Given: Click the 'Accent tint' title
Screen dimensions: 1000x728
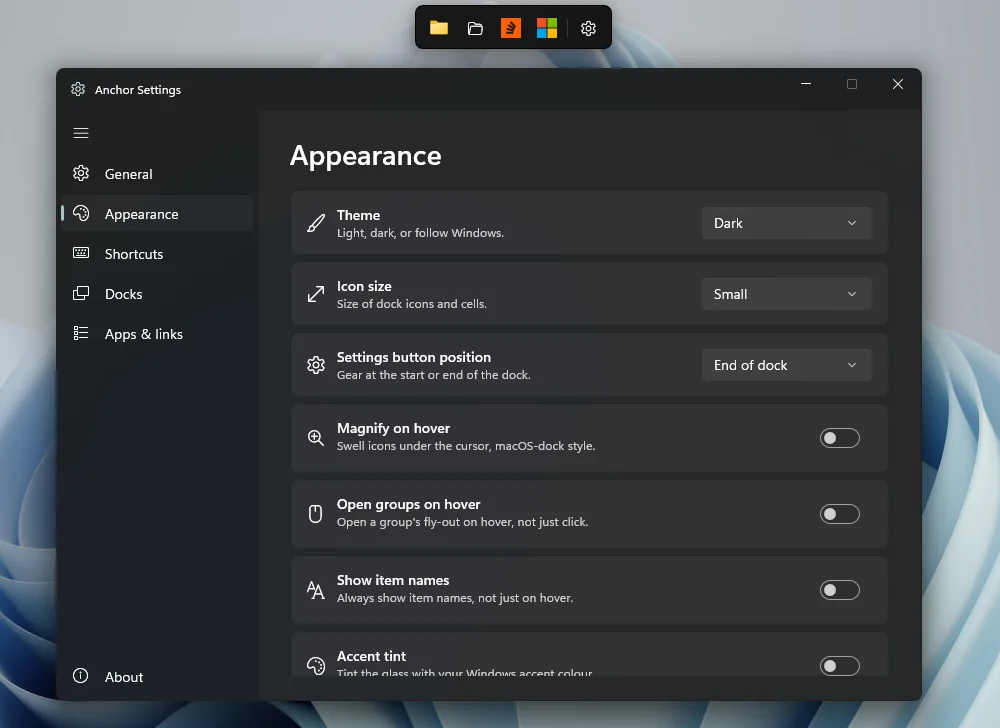Looking at the screenshot, I should 371,656.
